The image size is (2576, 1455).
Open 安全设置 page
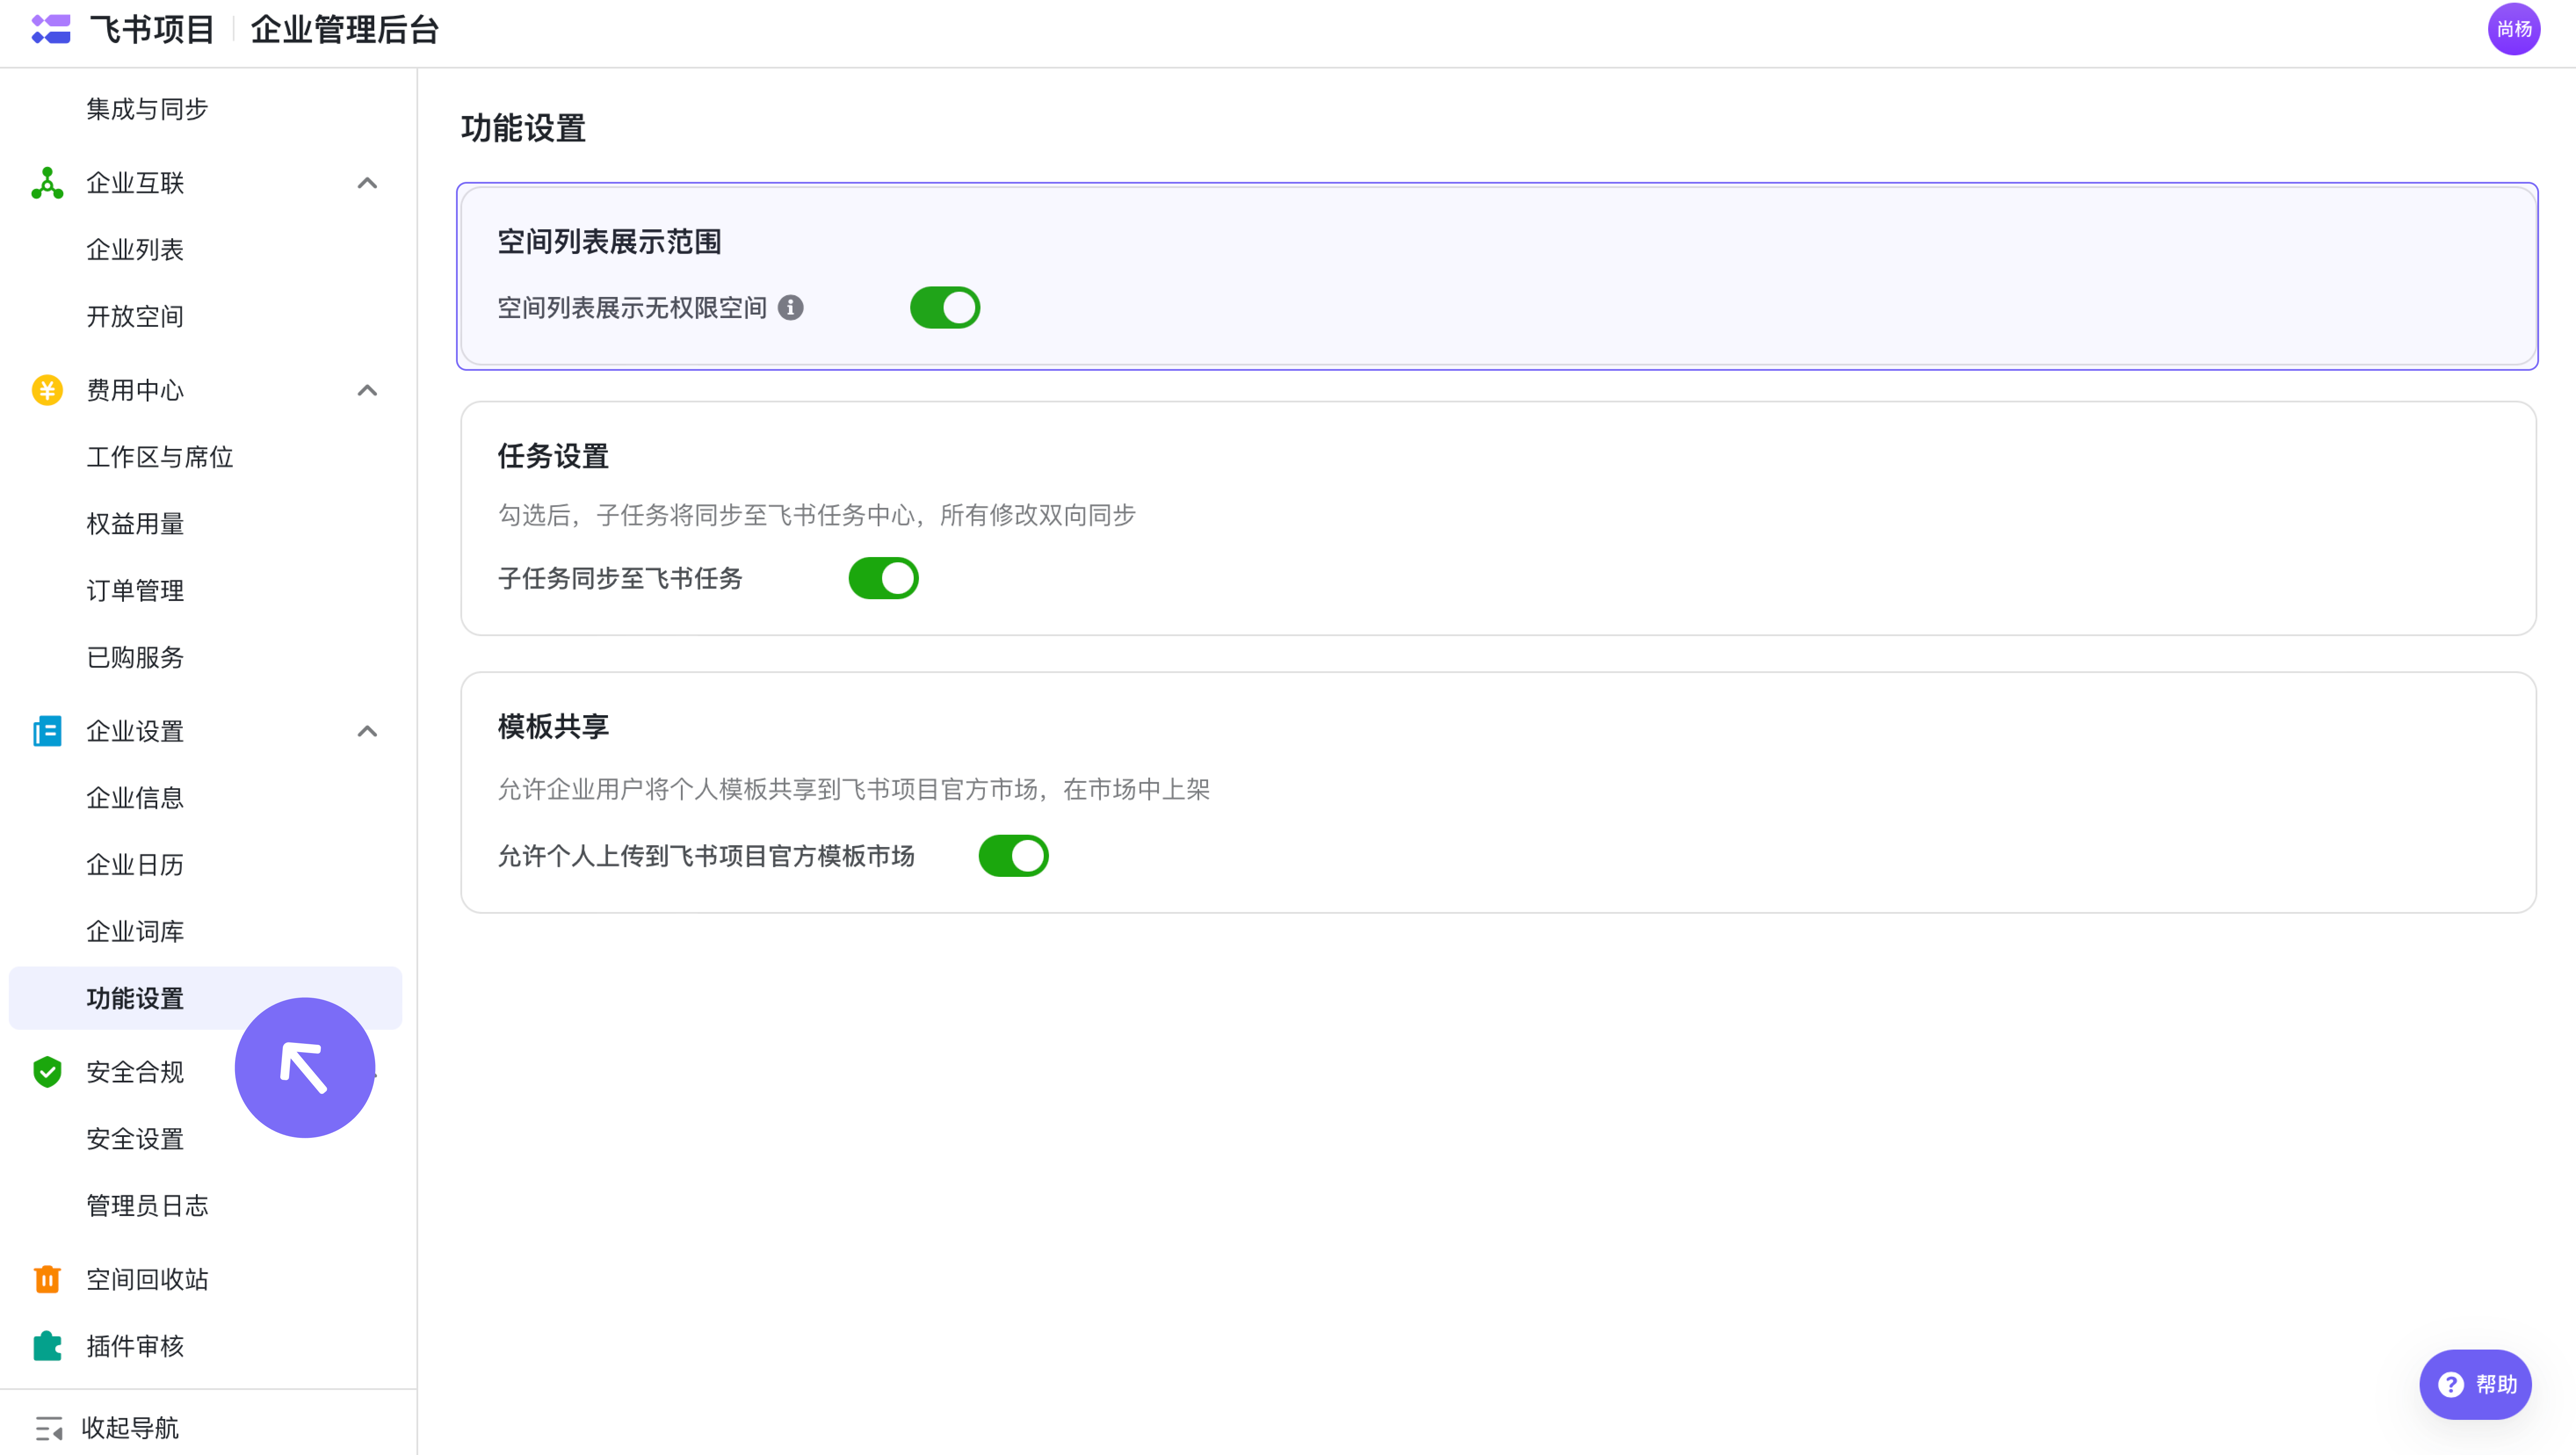(x=135, y=1139)
